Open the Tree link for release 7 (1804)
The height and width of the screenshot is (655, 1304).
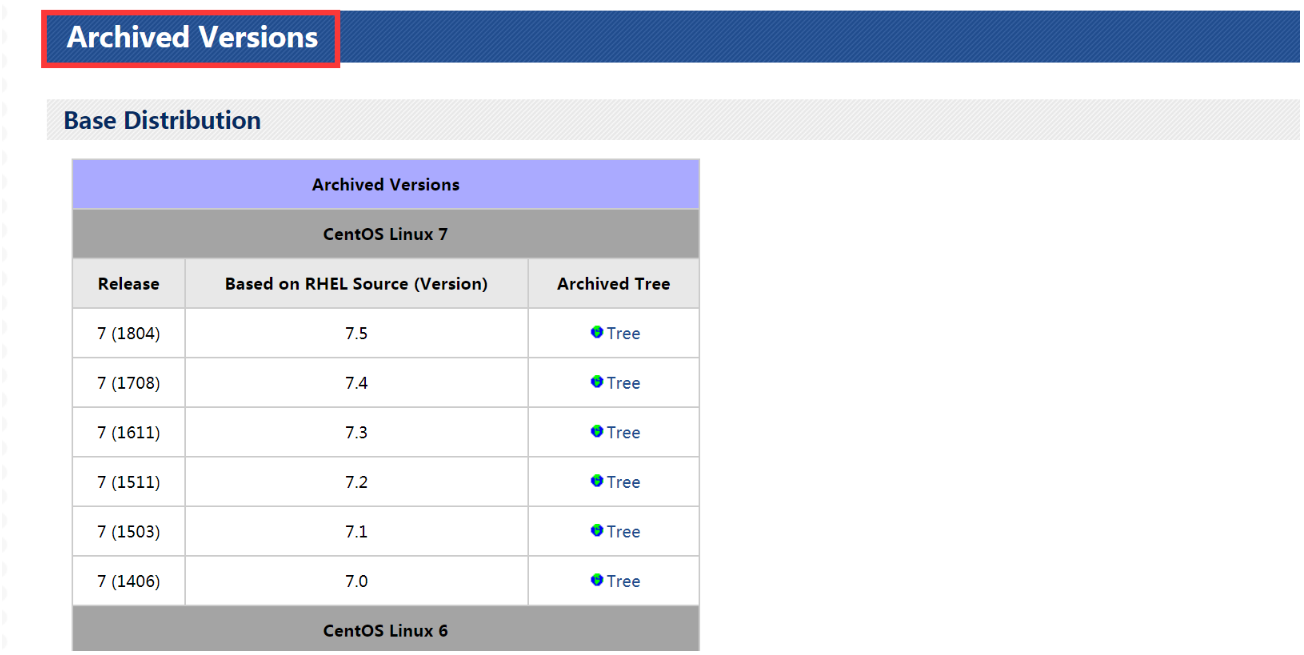click(623, 333)
